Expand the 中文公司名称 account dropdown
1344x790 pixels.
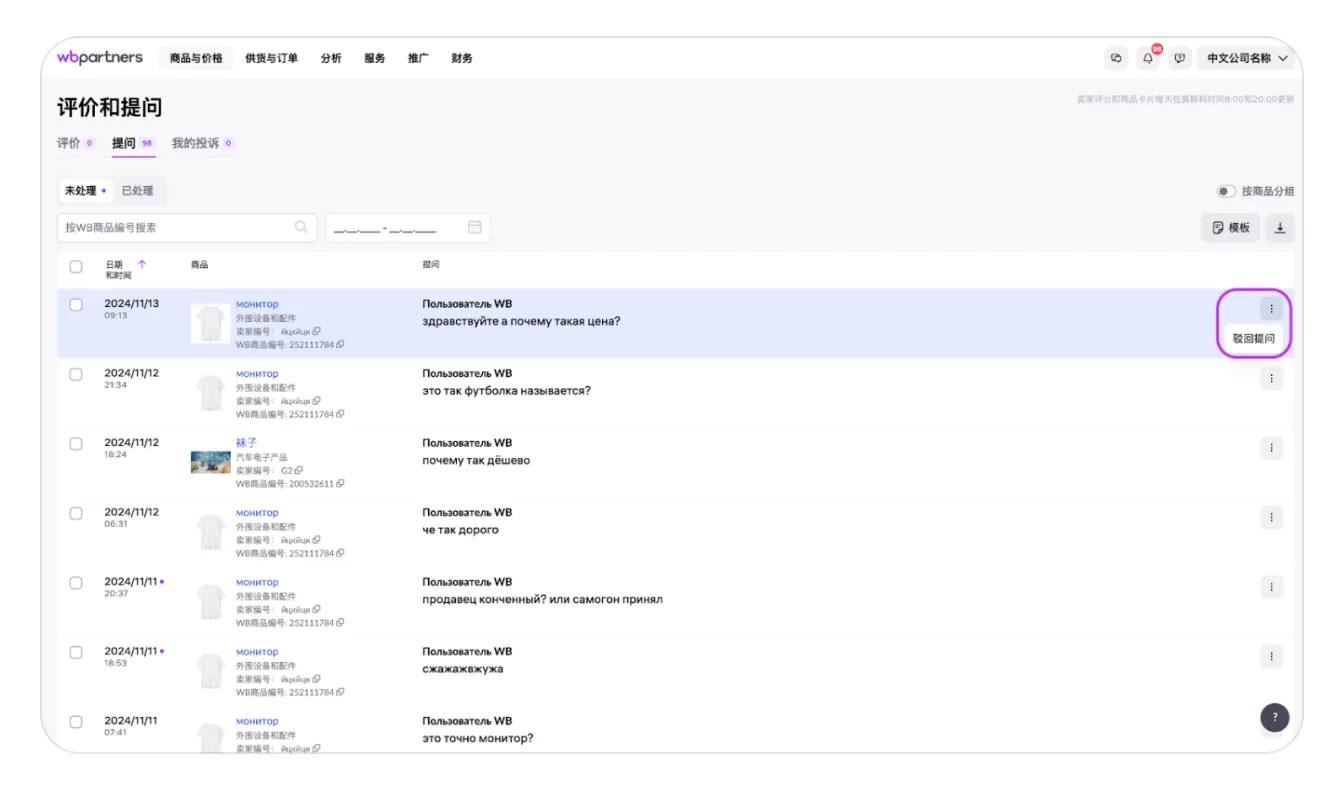[x=1248, y=59]
